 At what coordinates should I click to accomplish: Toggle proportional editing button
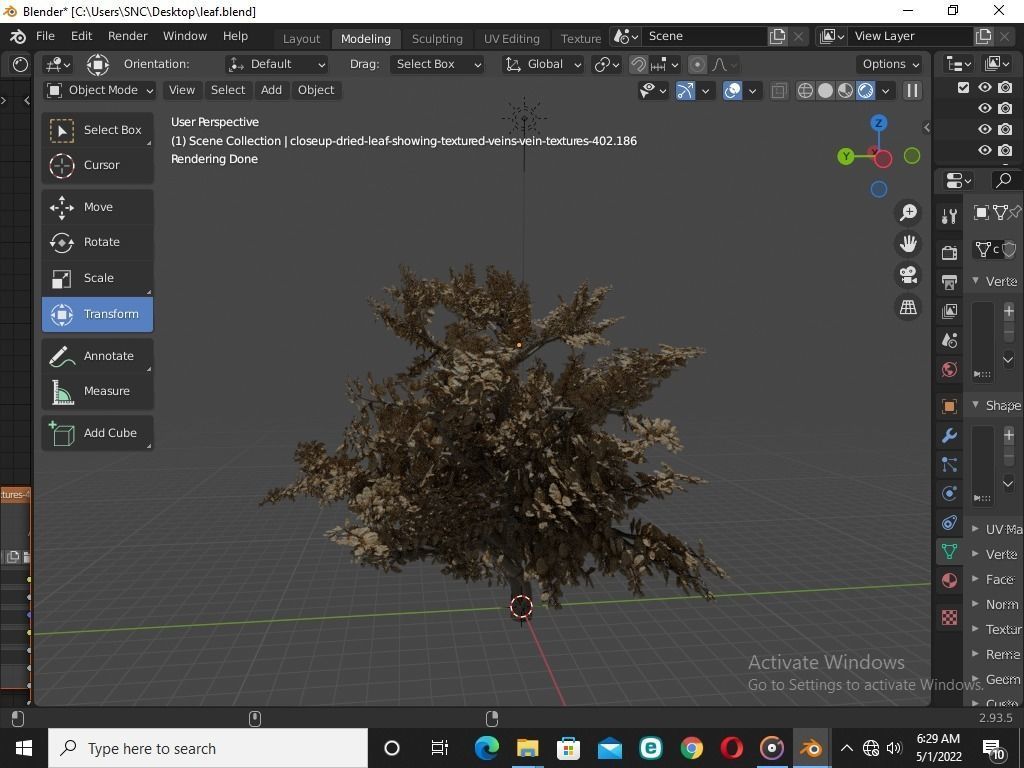(697, 64)
